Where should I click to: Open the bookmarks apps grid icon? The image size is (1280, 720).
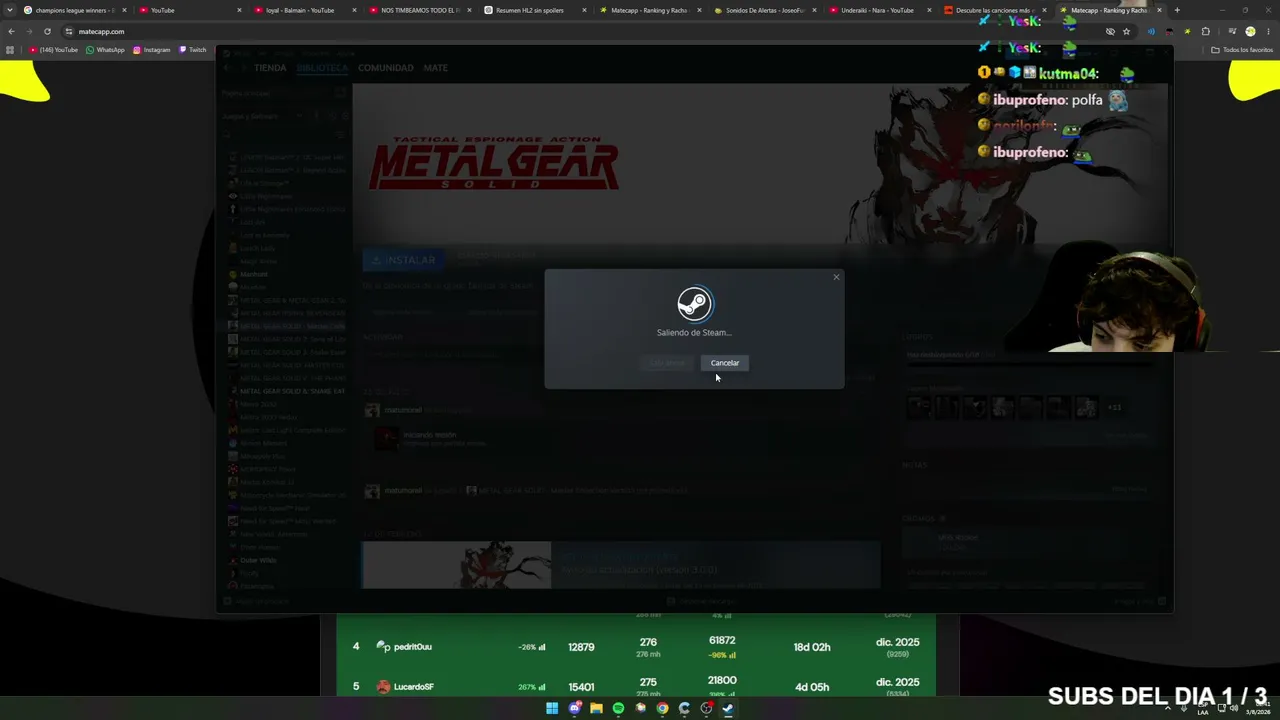tap(10, 50)
